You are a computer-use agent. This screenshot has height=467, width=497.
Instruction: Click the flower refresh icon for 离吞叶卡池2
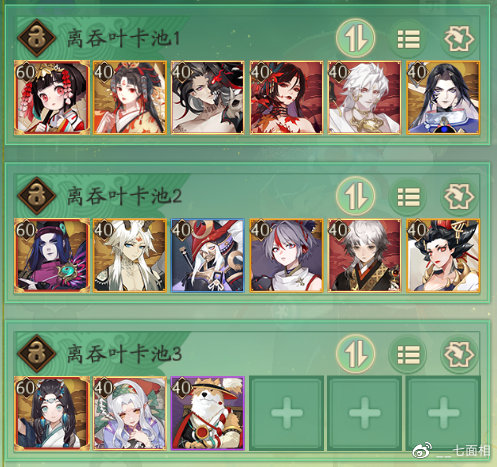[459, 197]
